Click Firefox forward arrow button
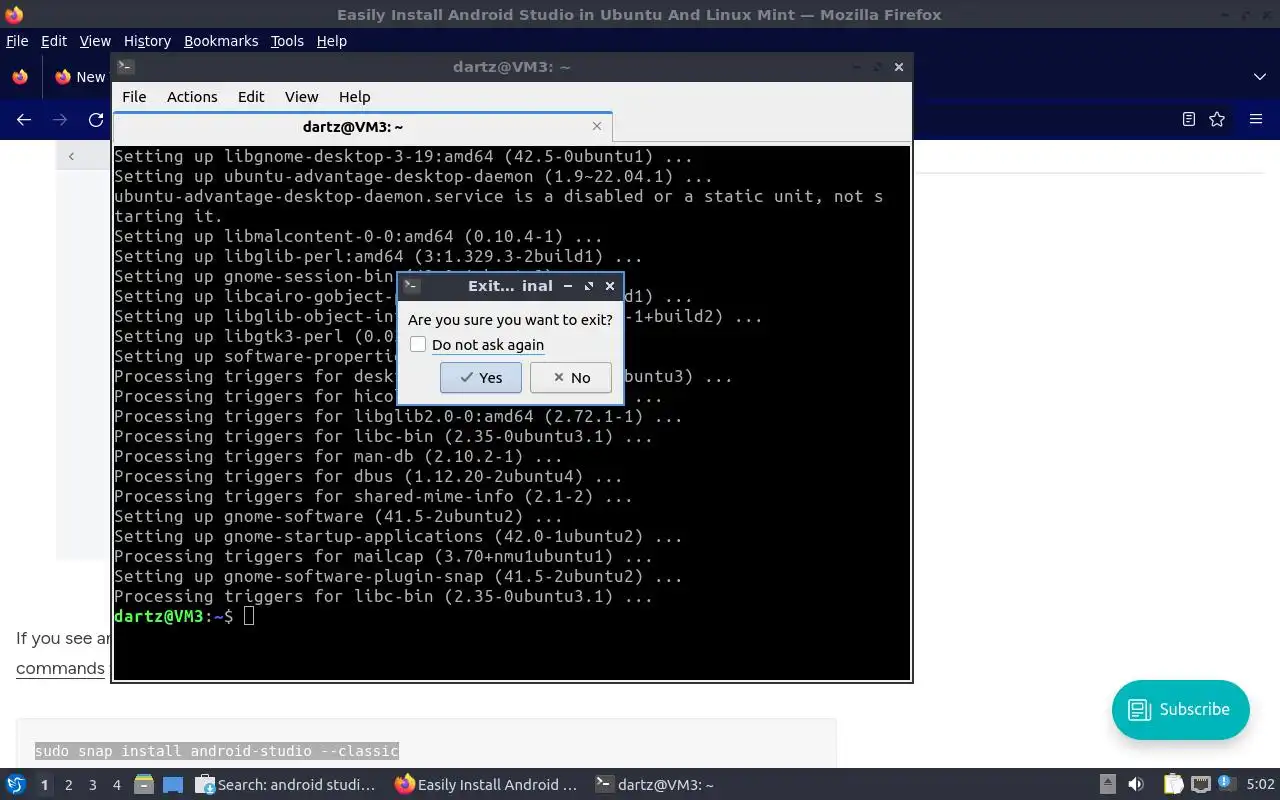This screenshot has width=1280, height=800. [x=60, y=119]
